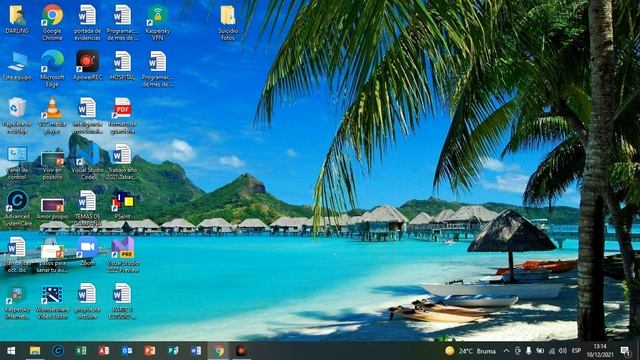Launch Wondershare Video Editor shortcut

point(52,302)
